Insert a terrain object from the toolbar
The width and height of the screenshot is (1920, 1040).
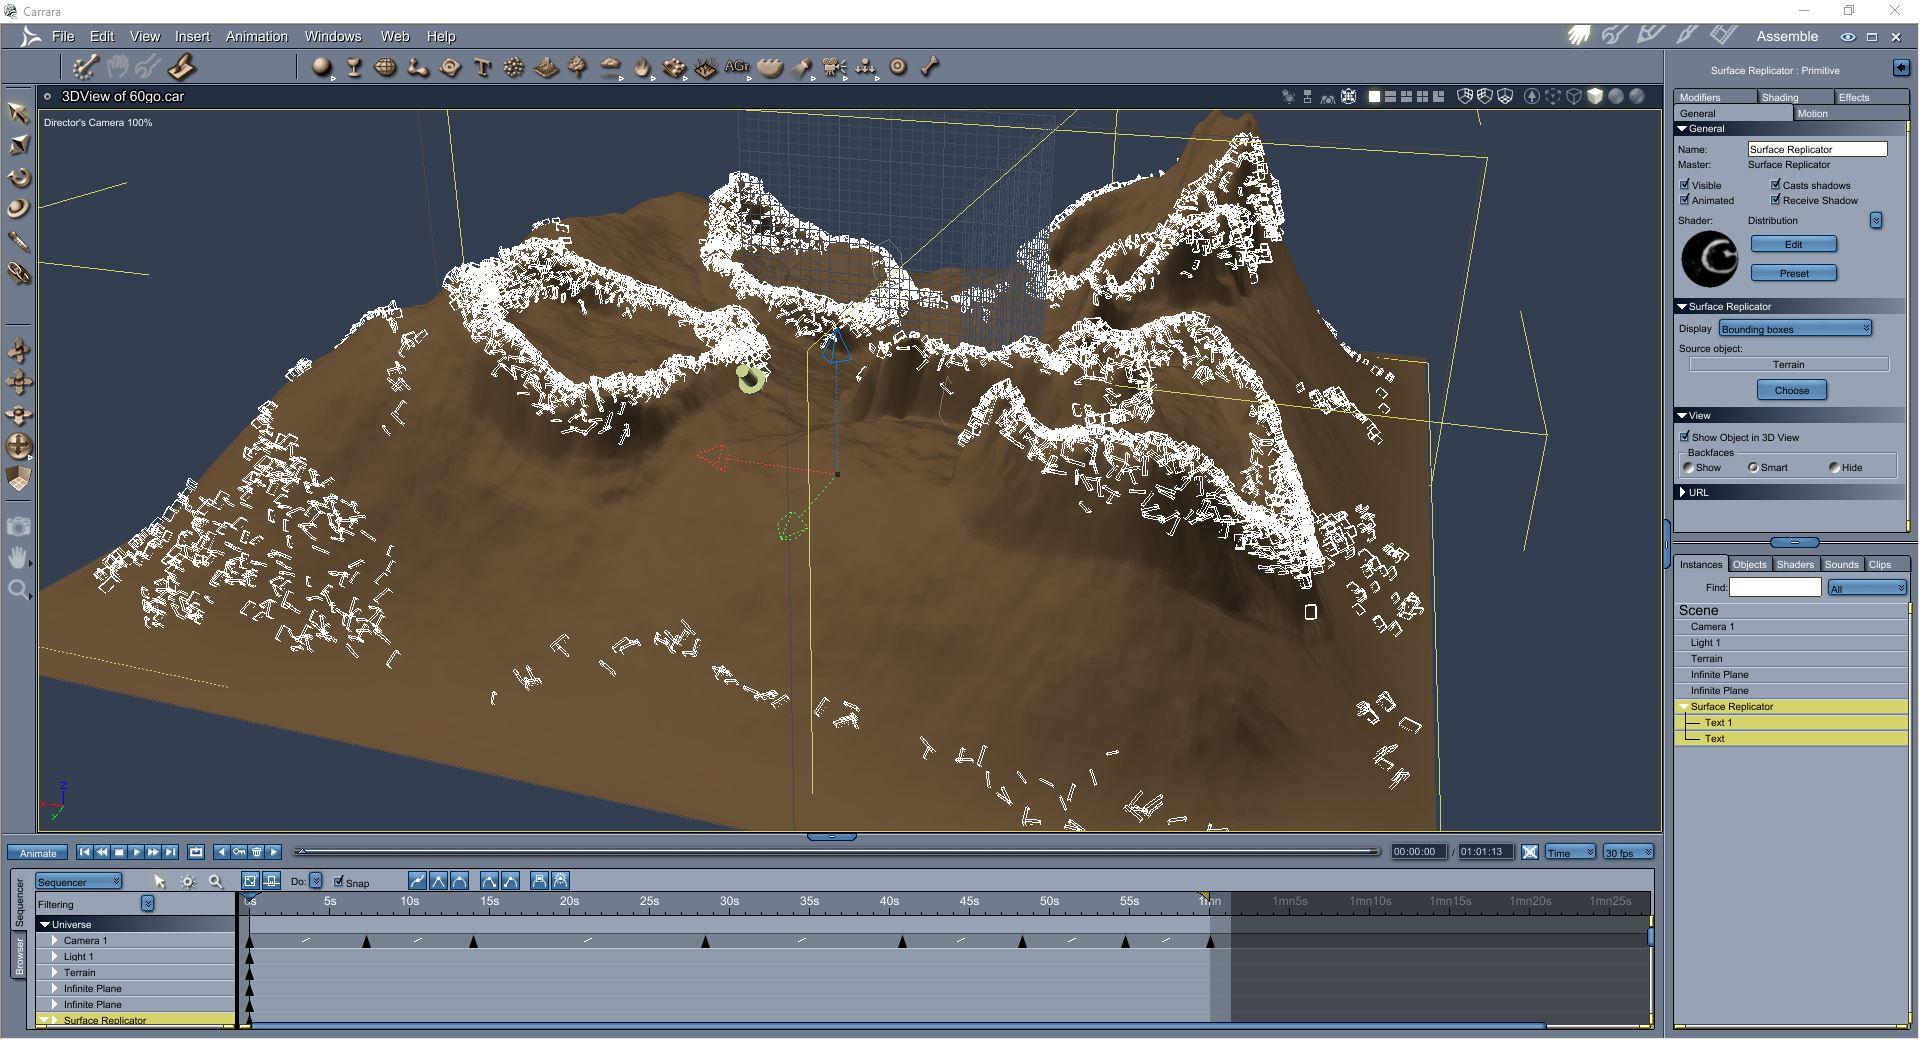click(546, 67)
